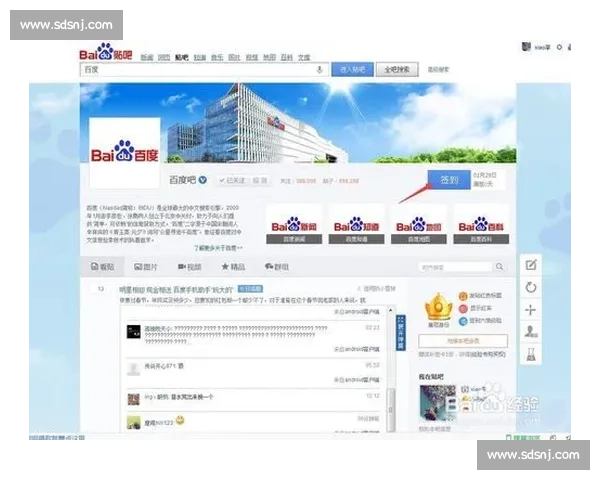
Task: Focus the top search field containing 百度
Action: (x=204, y=70)
